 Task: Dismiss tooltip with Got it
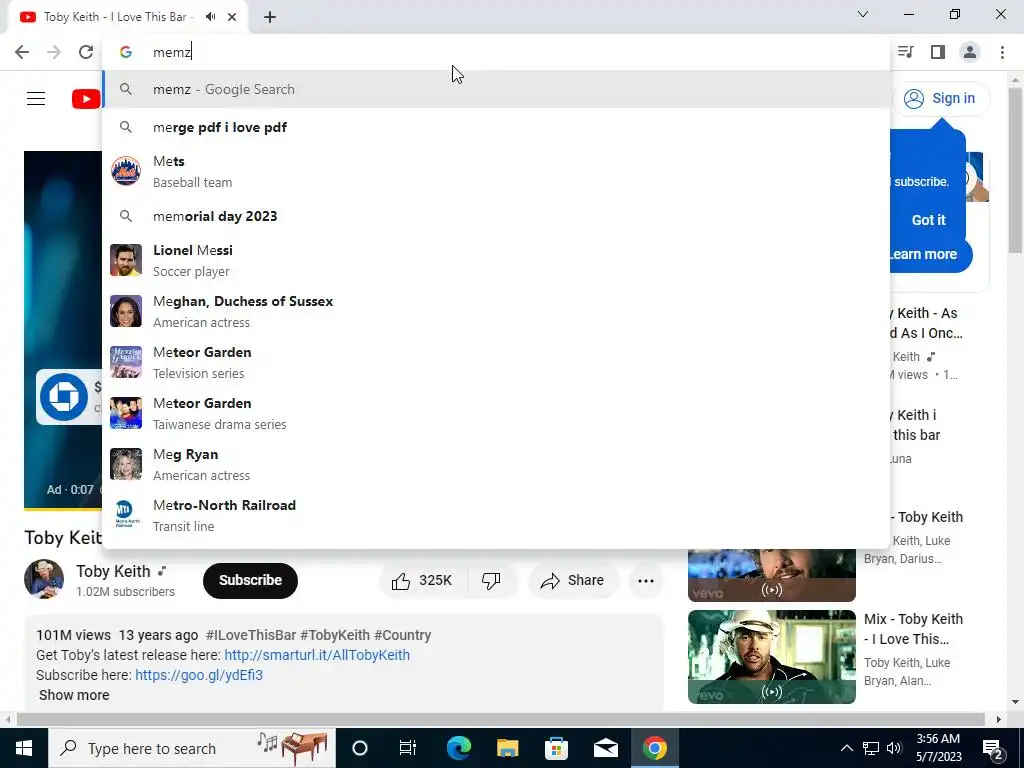(x=928, y=220)
